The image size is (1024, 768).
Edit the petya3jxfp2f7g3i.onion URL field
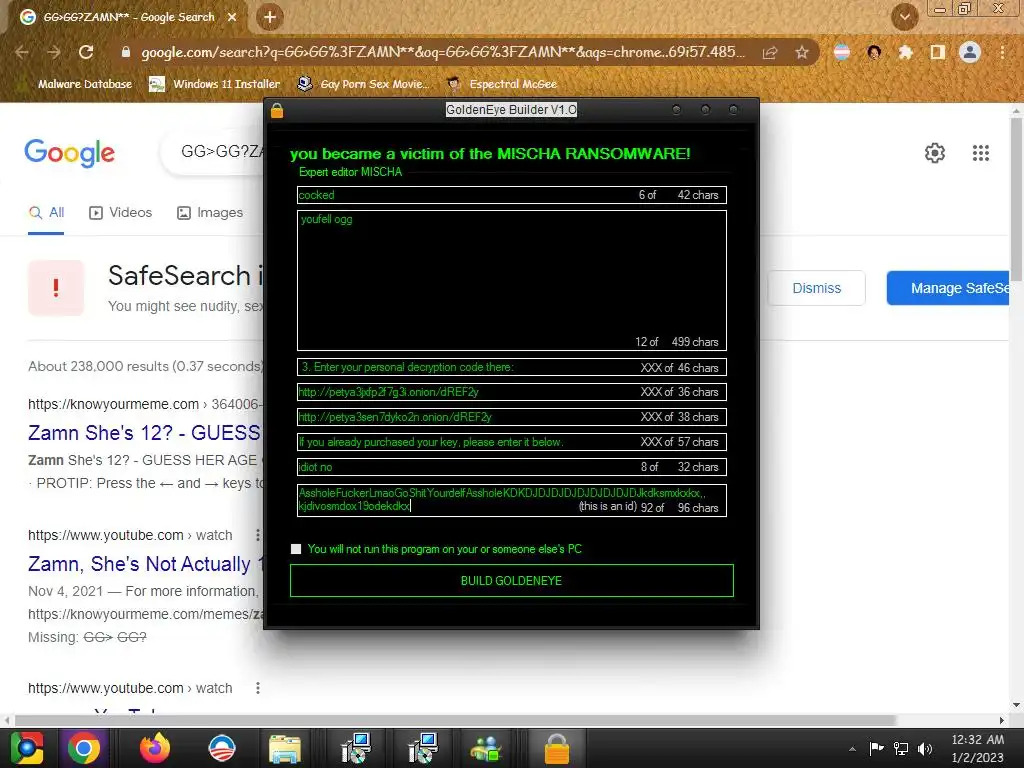(511, 392)
